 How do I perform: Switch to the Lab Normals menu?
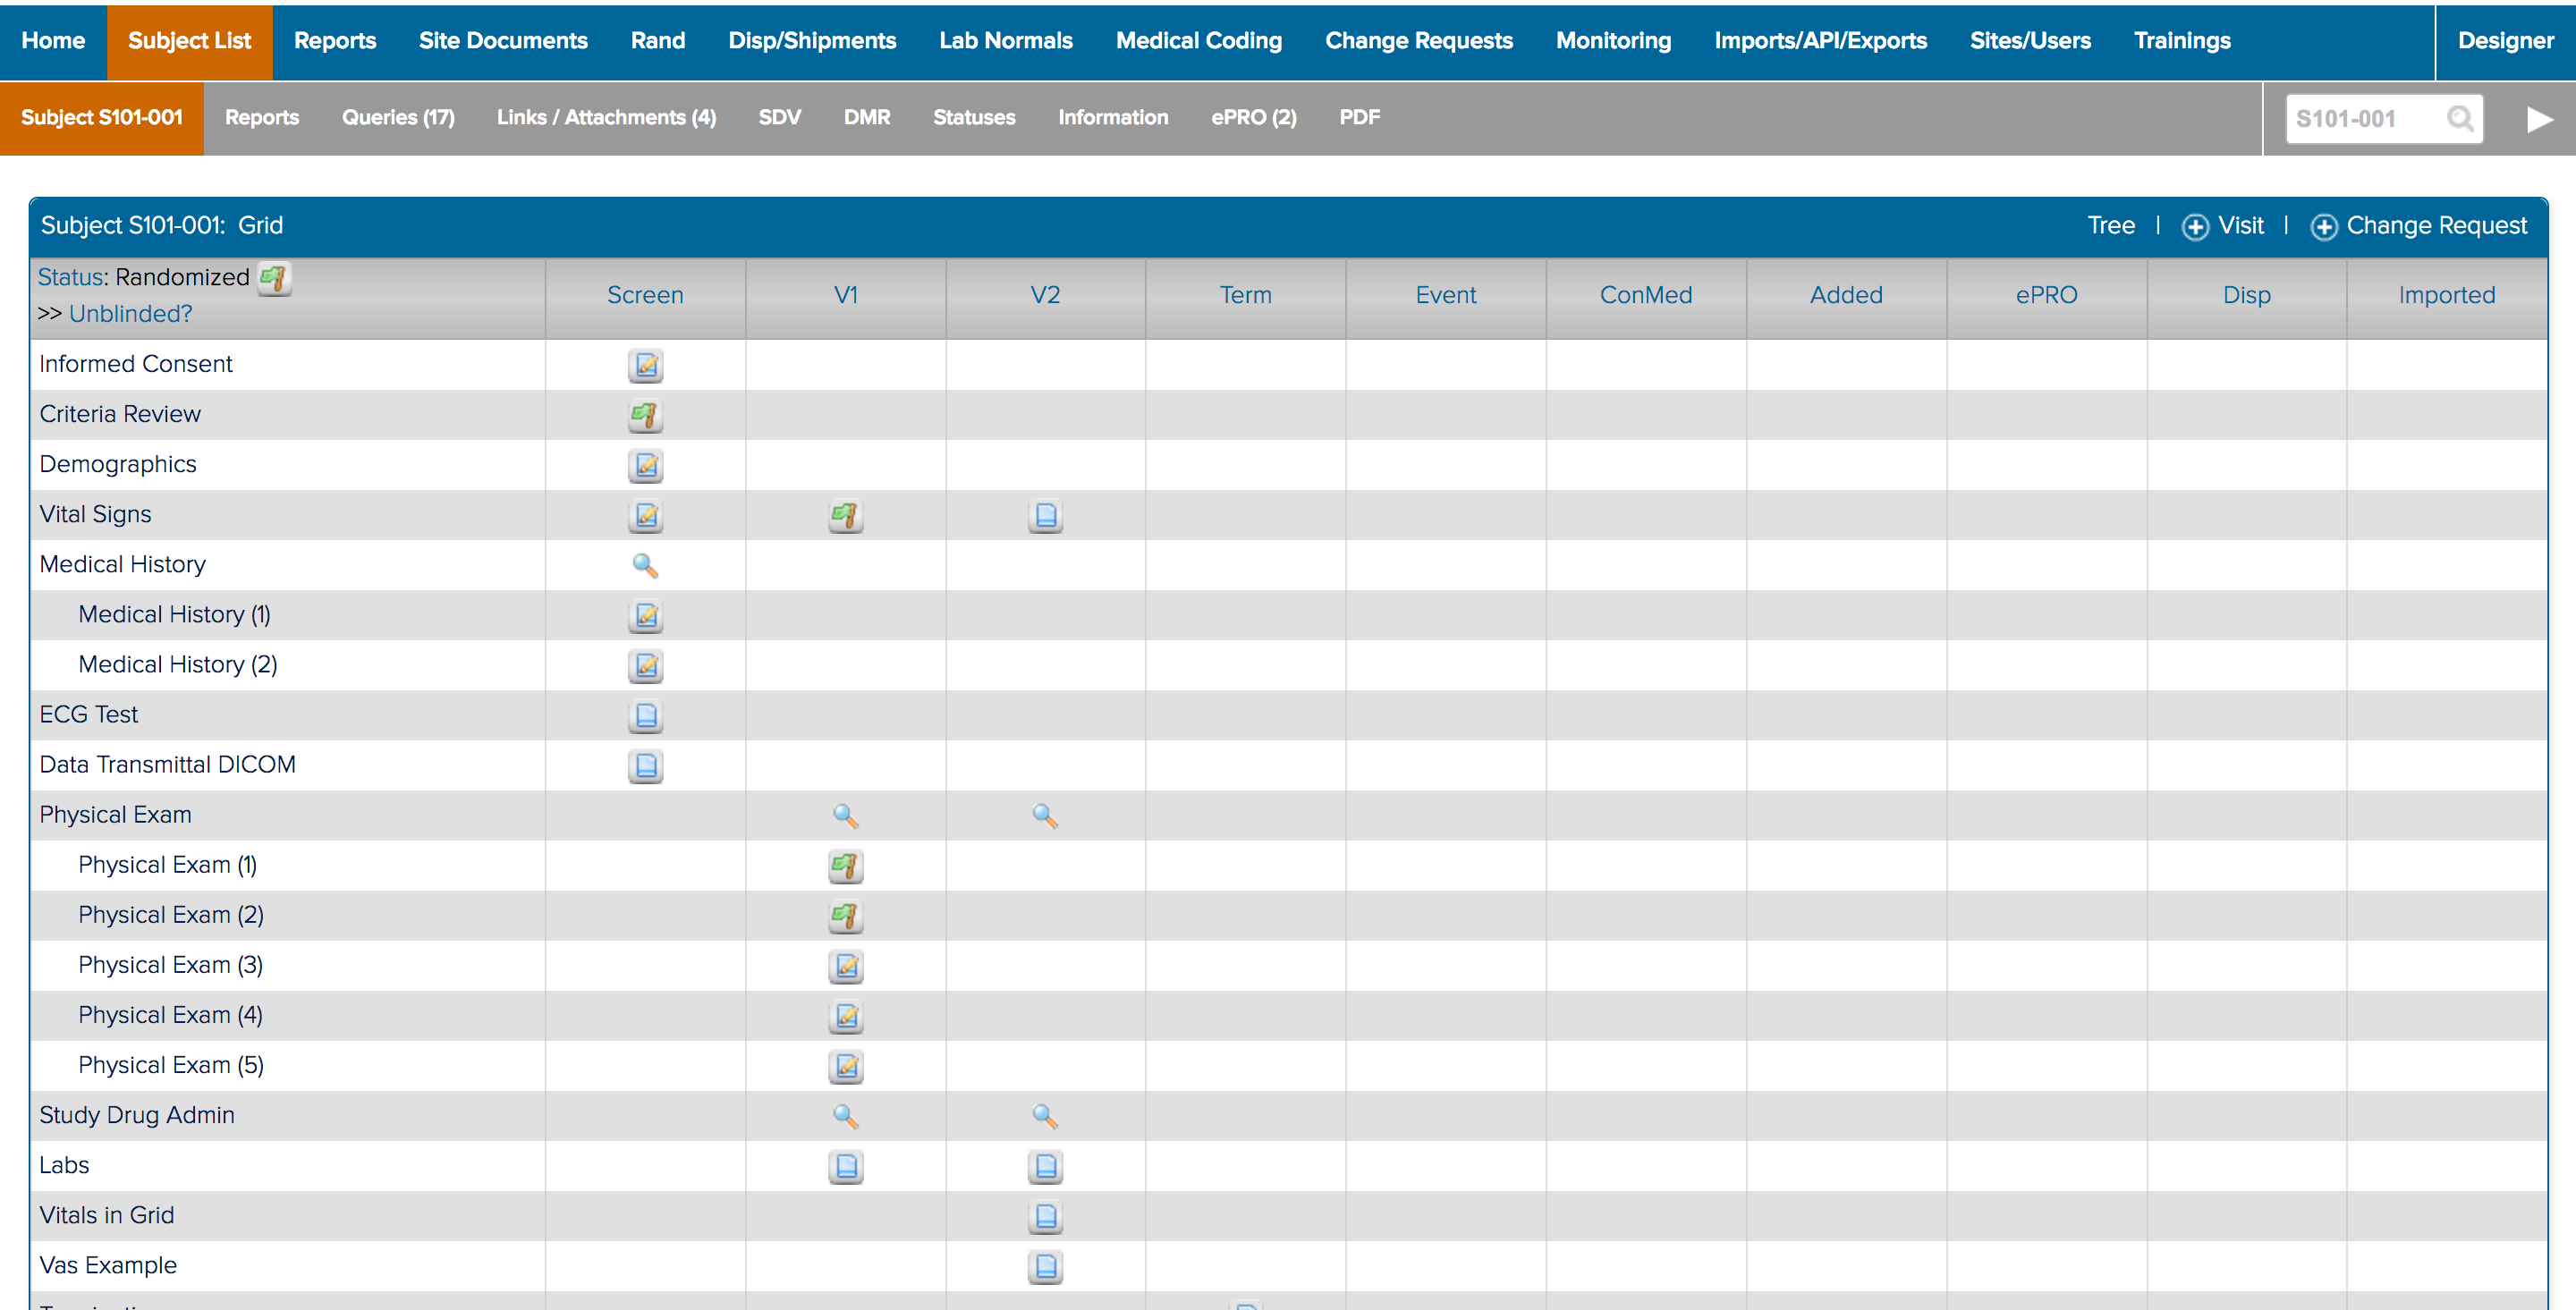[x=1005, y=41]
